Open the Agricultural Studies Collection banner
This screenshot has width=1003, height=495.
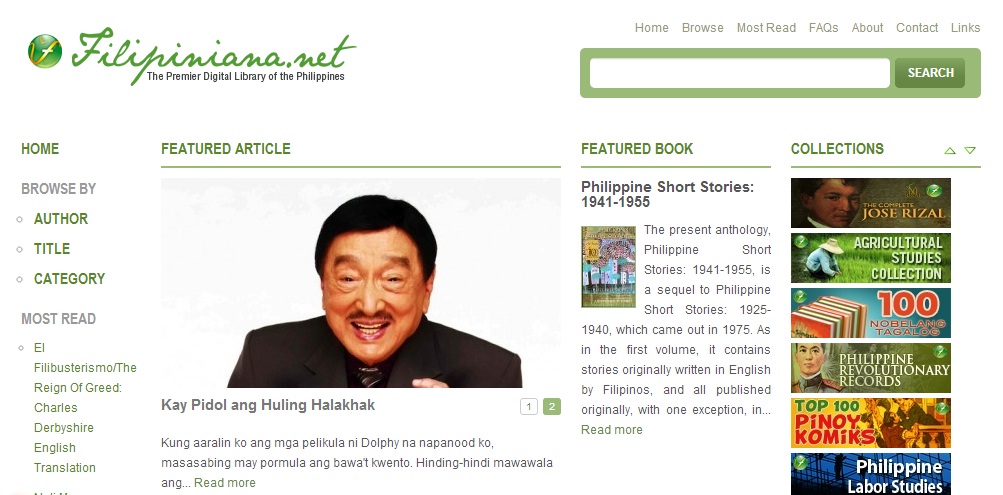pyautogui.click(x=871, y=258)
